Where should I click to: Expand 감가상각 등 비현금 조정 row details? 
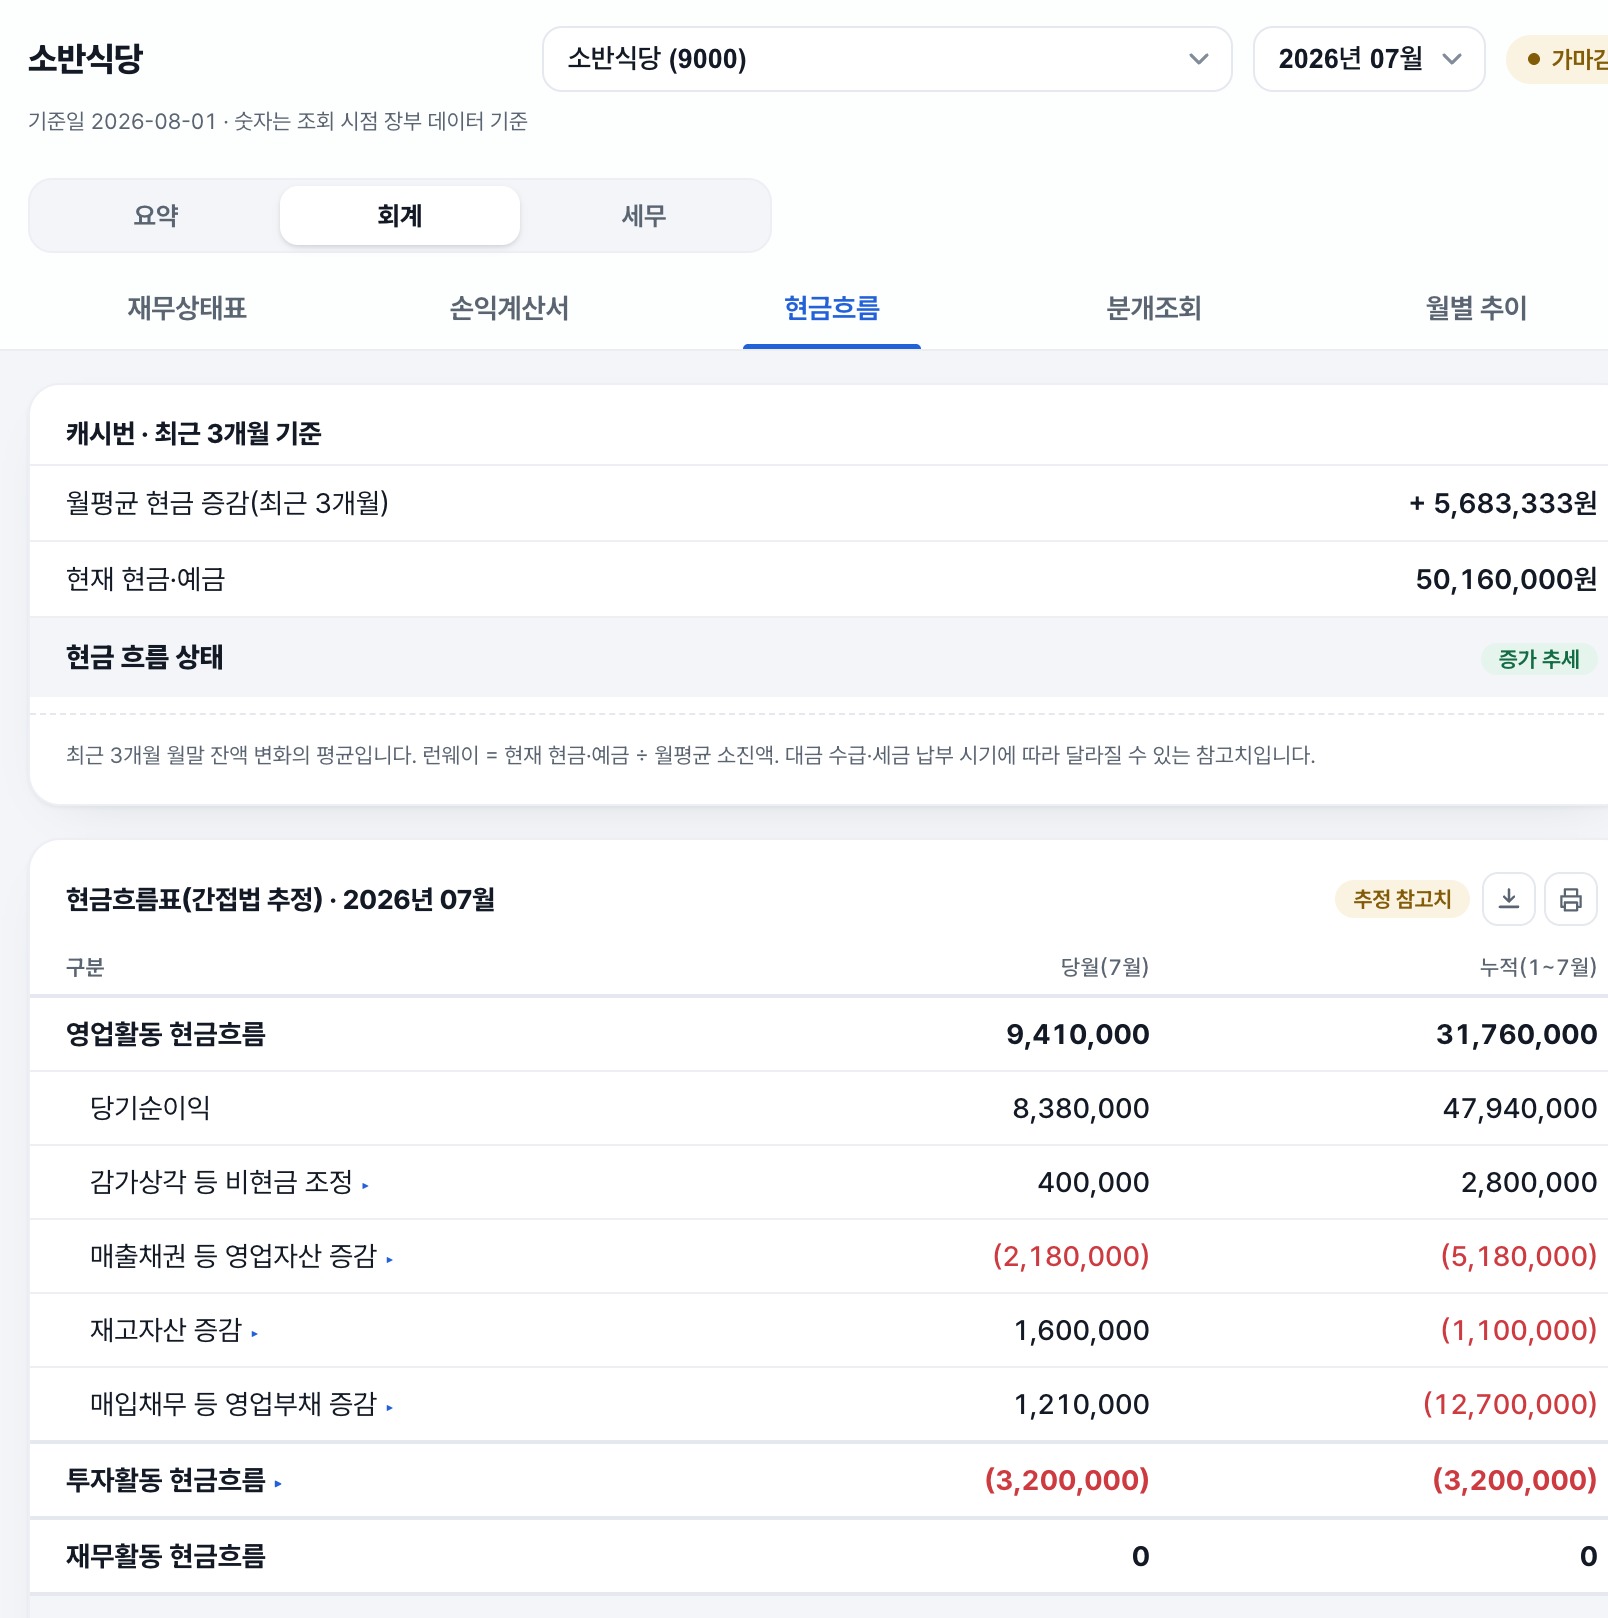(x=366, y=1185)
